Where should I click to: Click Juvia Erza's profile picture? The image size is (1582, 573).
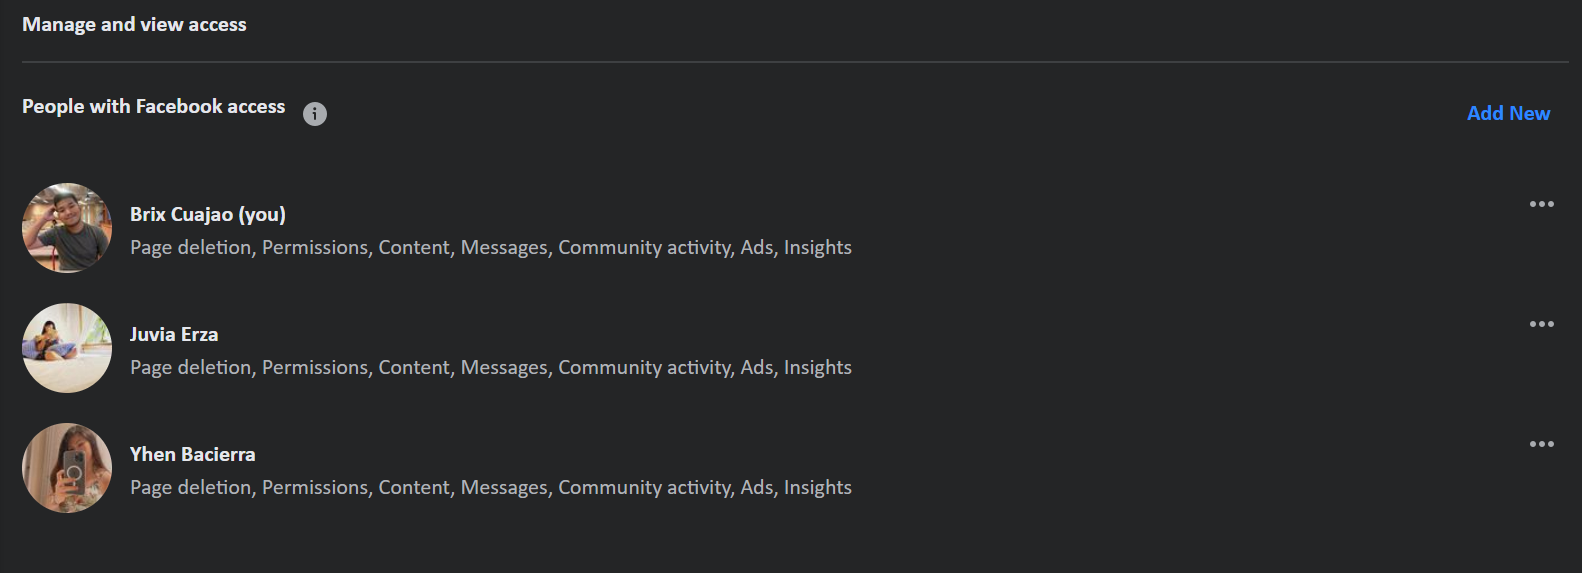[x=67, y=348]
